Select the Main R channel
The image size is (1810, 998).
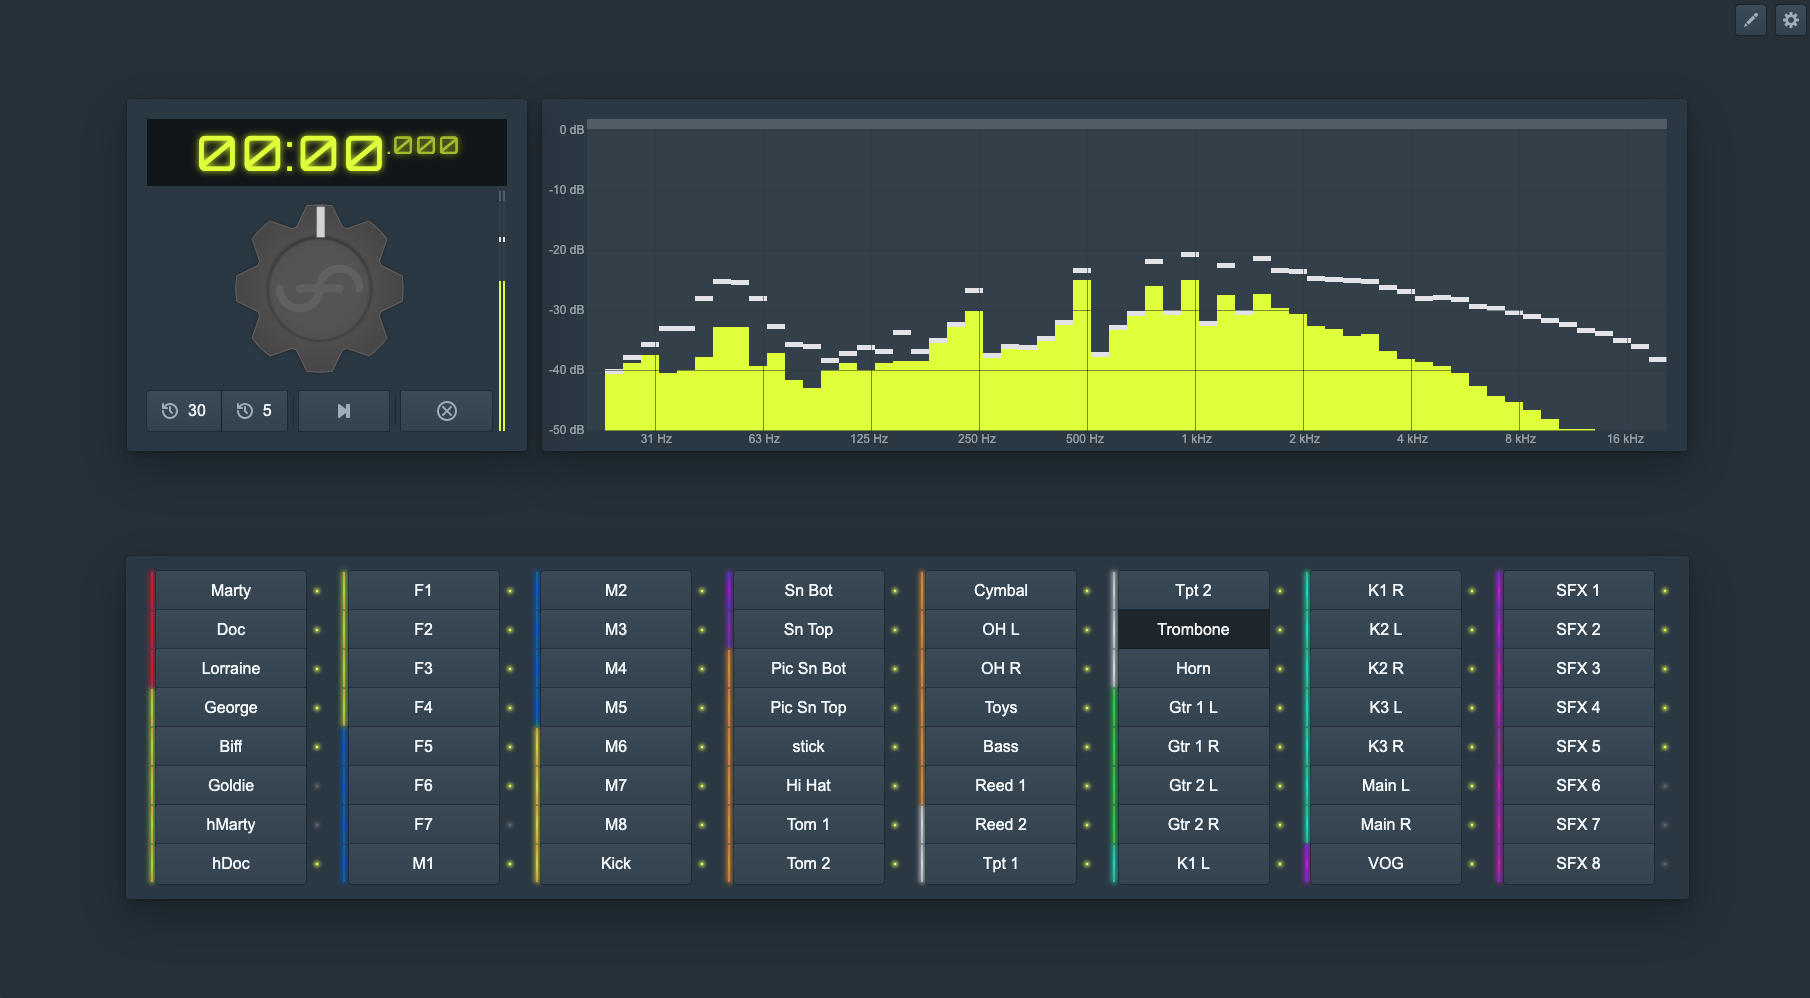(1386, 824)
